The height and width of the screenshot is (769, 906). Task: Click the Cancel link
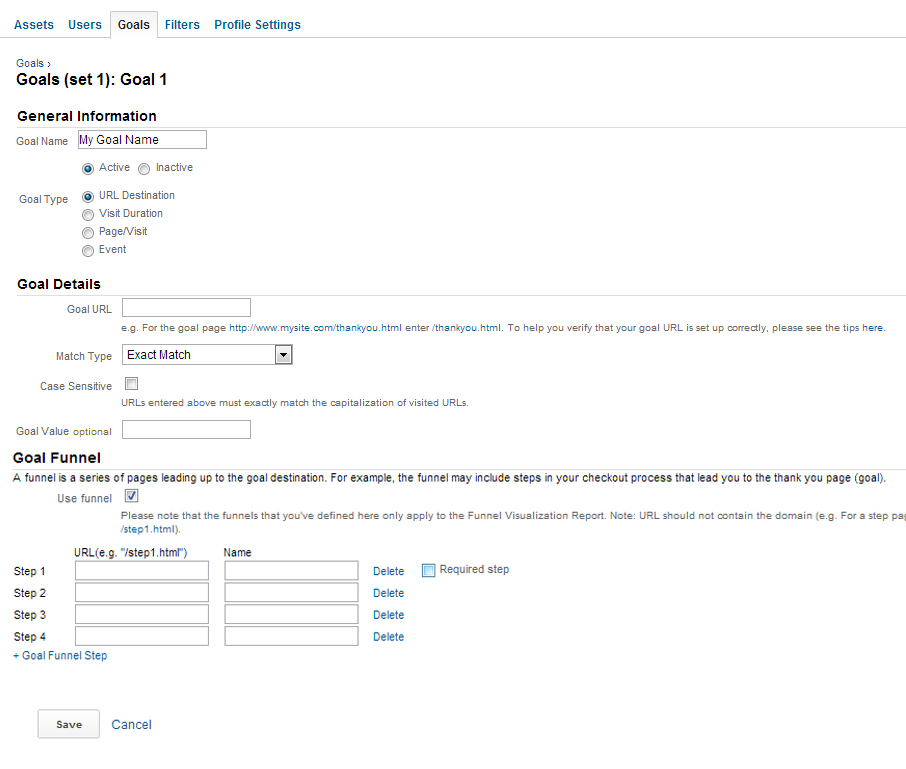(131, 724)
